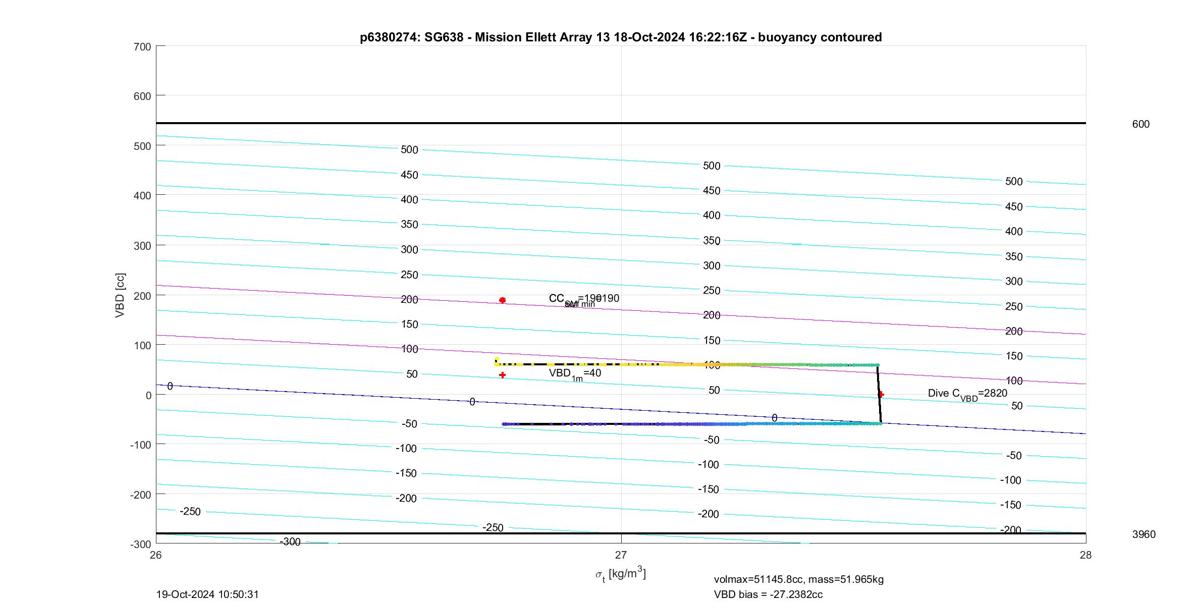This screenshot has height=611, width=1200.
Task: Click the 3960 label right of plot
Action: click(1143, 534)
